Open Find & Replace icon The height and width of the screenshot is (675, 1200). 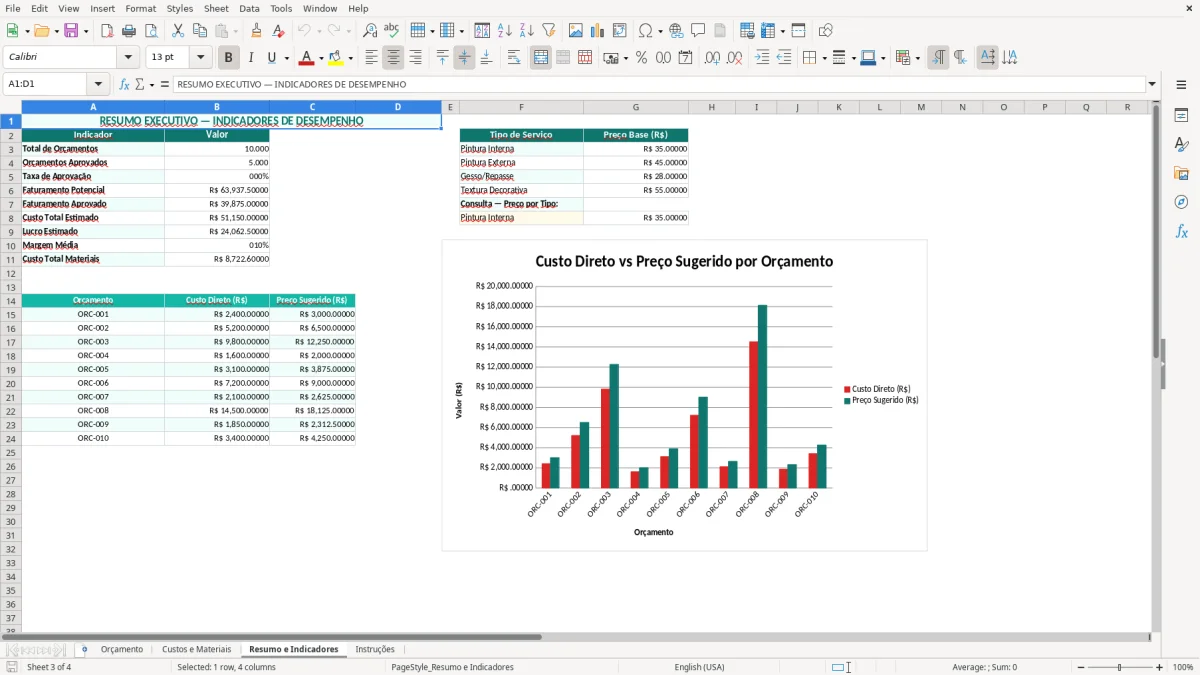pyautogui.click(x=370, y=31)
